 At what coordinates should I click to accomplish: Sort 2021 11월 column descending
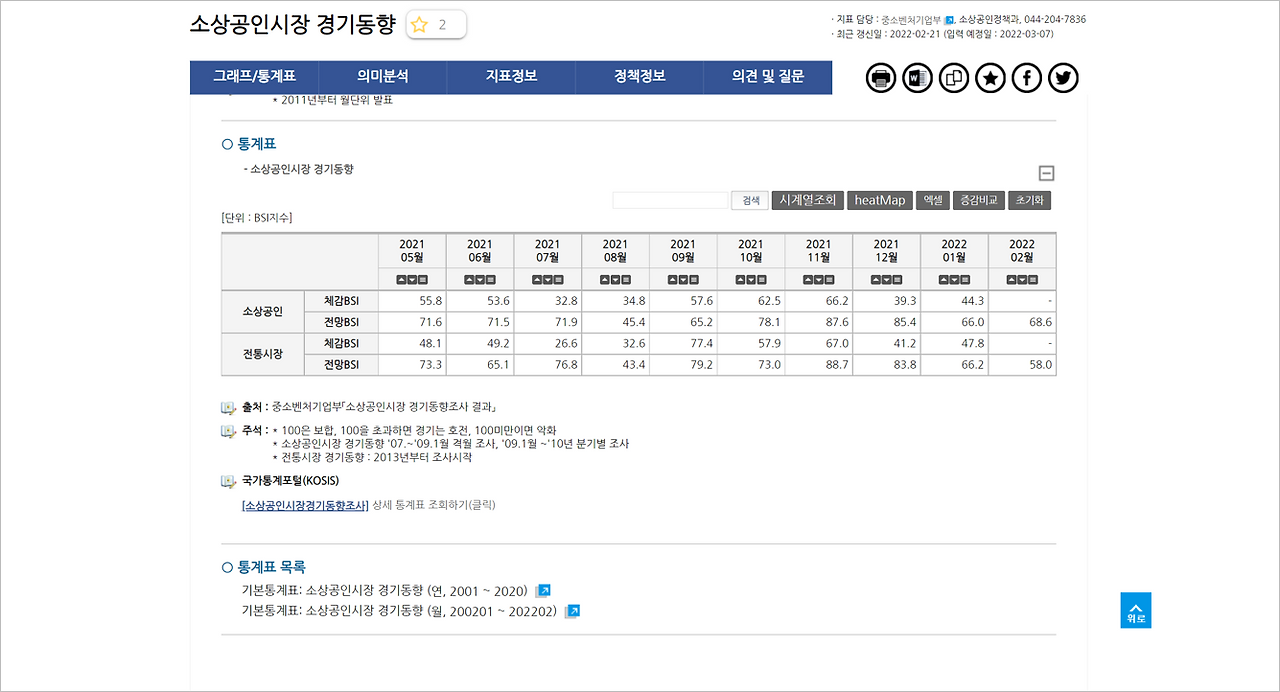coord(819,280)
